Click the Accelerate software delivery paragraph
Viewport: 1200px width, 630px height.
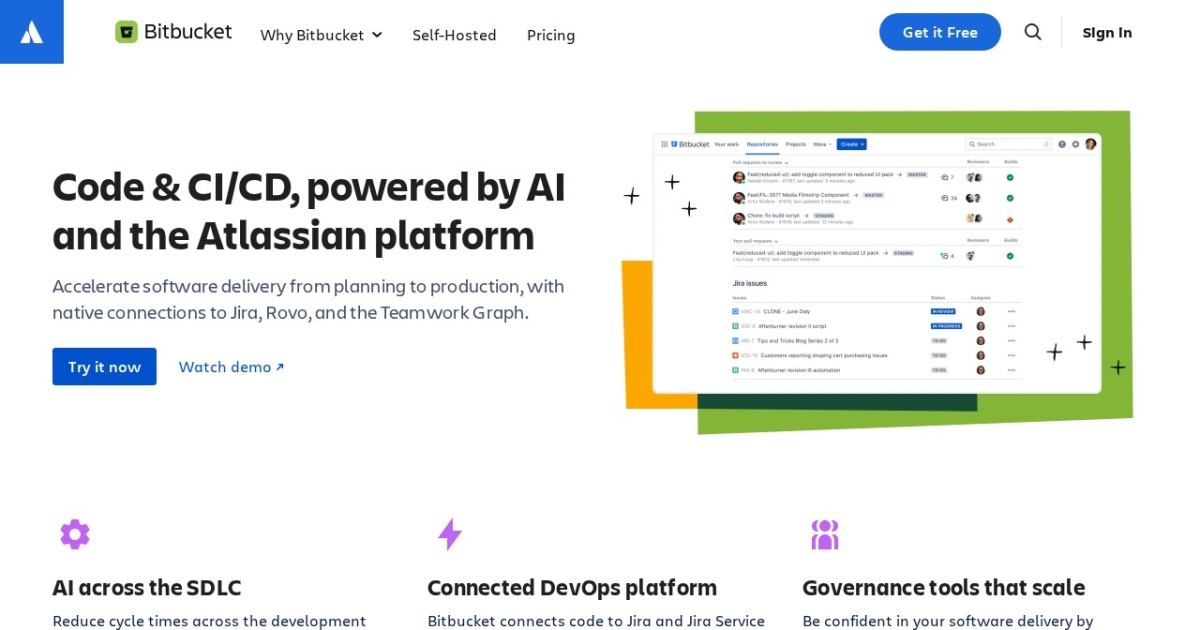click(308, 299)
